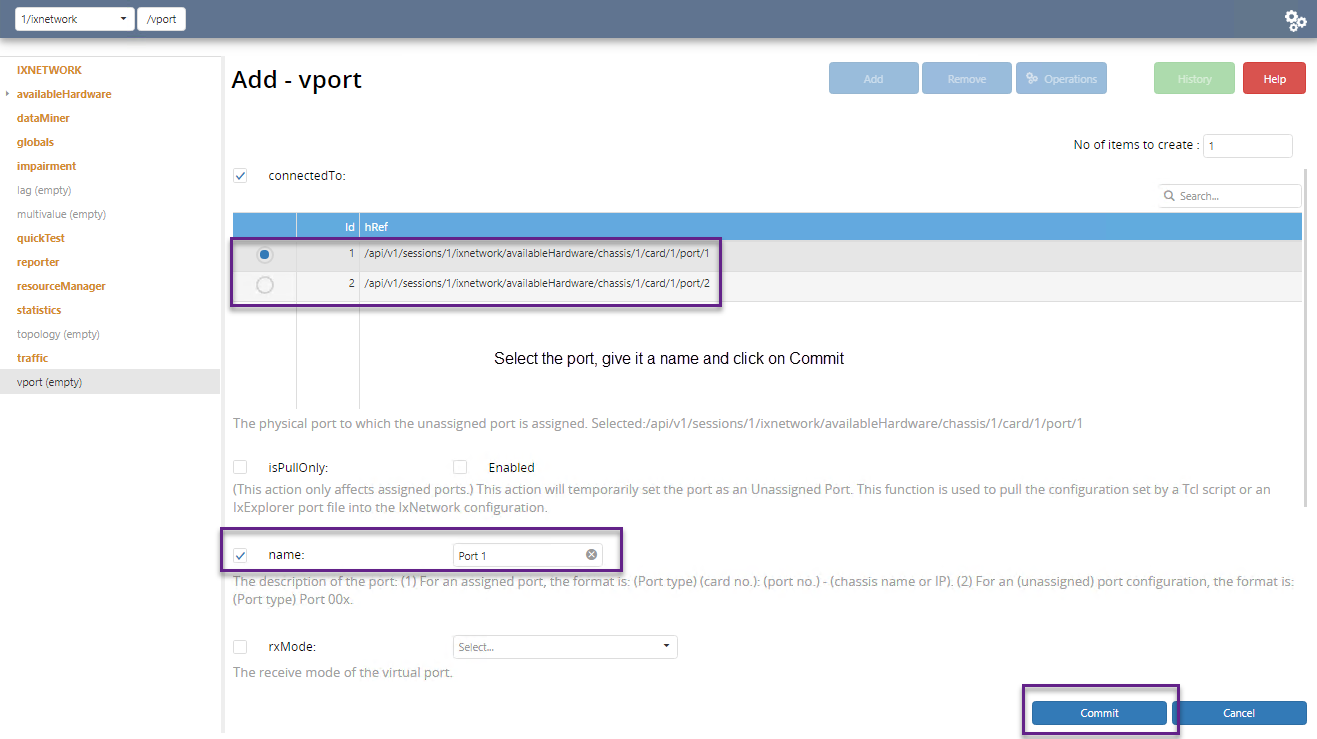Viewport: 1317px width, 739px height.
Task: Select radio button for port/2
Action: [x=264, y=285]
